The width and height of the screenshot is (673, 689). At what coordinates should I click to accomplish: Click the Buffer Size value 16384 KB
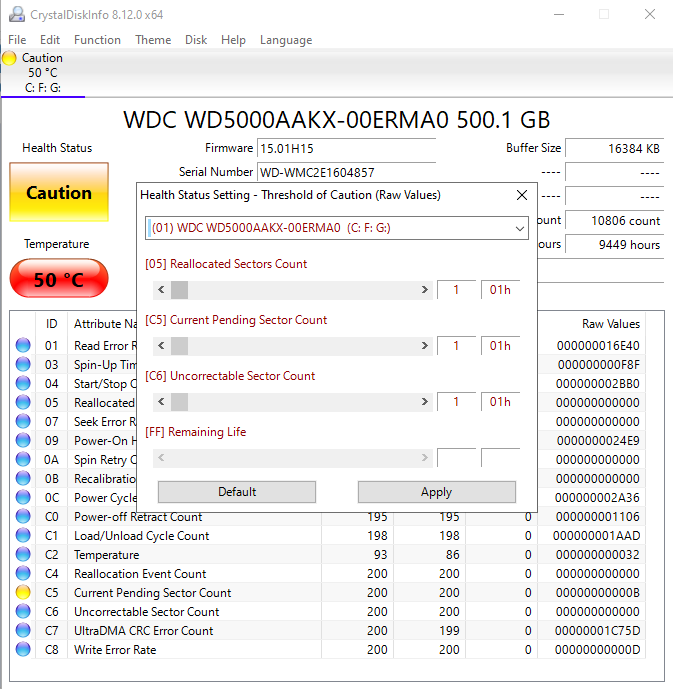pos(614,149)
